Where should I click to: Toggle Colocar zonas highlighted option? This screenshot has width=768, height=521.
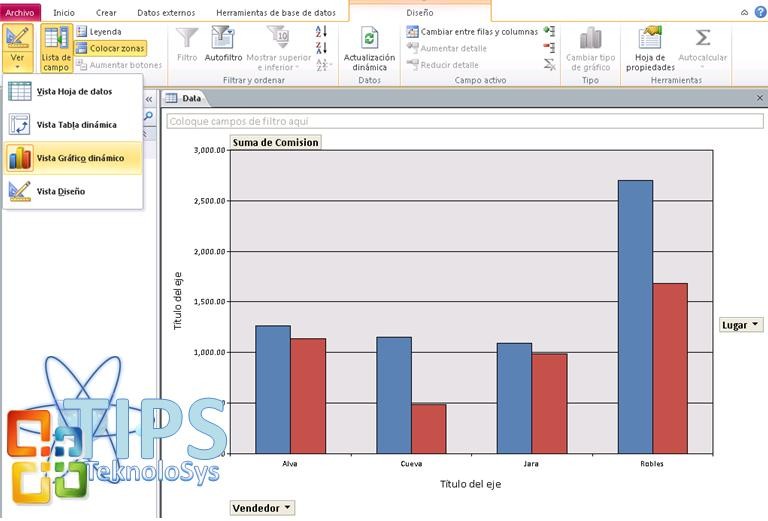(111, 48)
